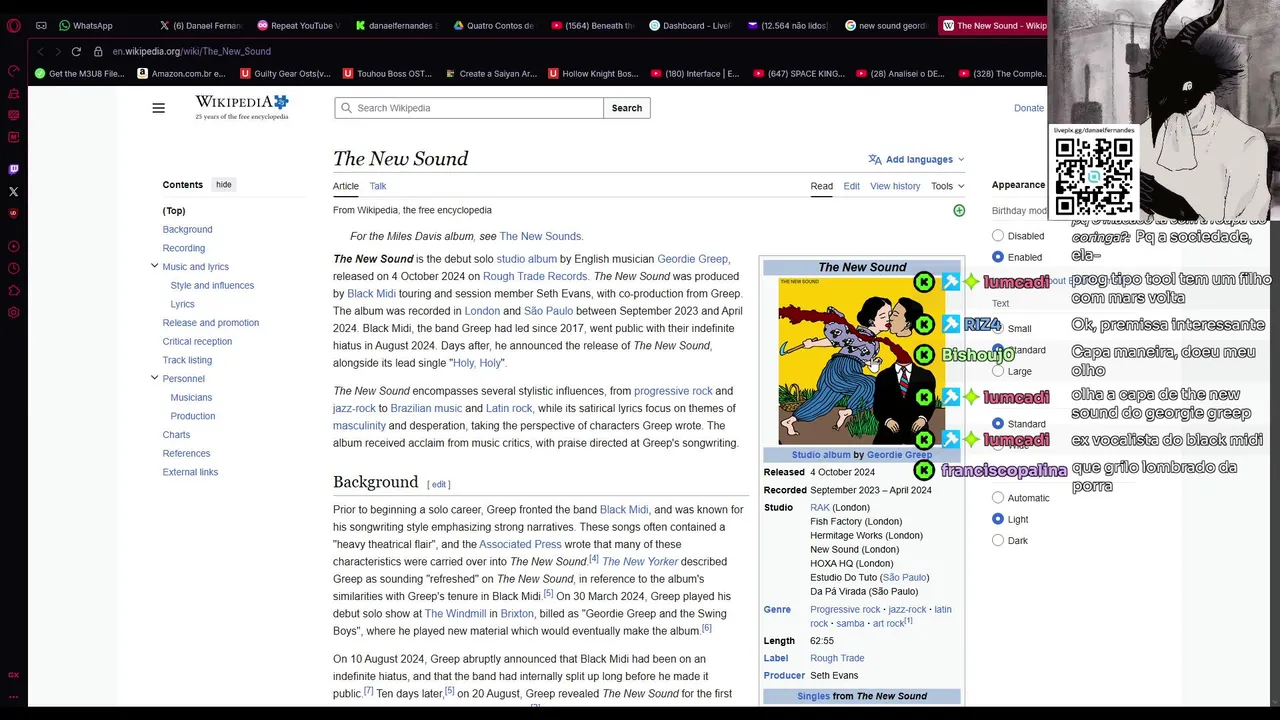This screenshot has width=1280, height=720.
Task: Select the Automatic color radio
Action: point(998,497)
